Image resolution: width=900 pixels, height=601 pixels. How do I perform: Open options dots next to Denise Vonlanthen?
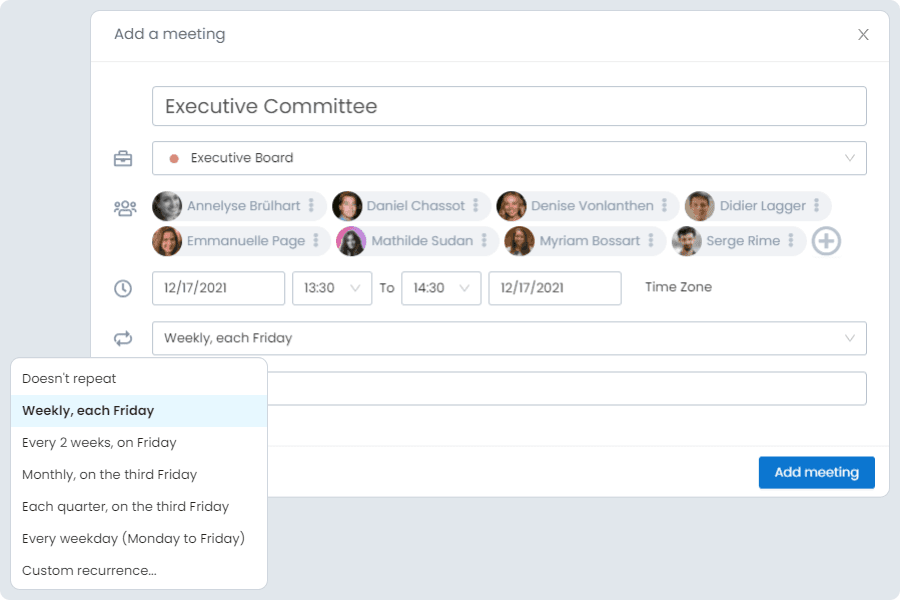tap(664, 206)
